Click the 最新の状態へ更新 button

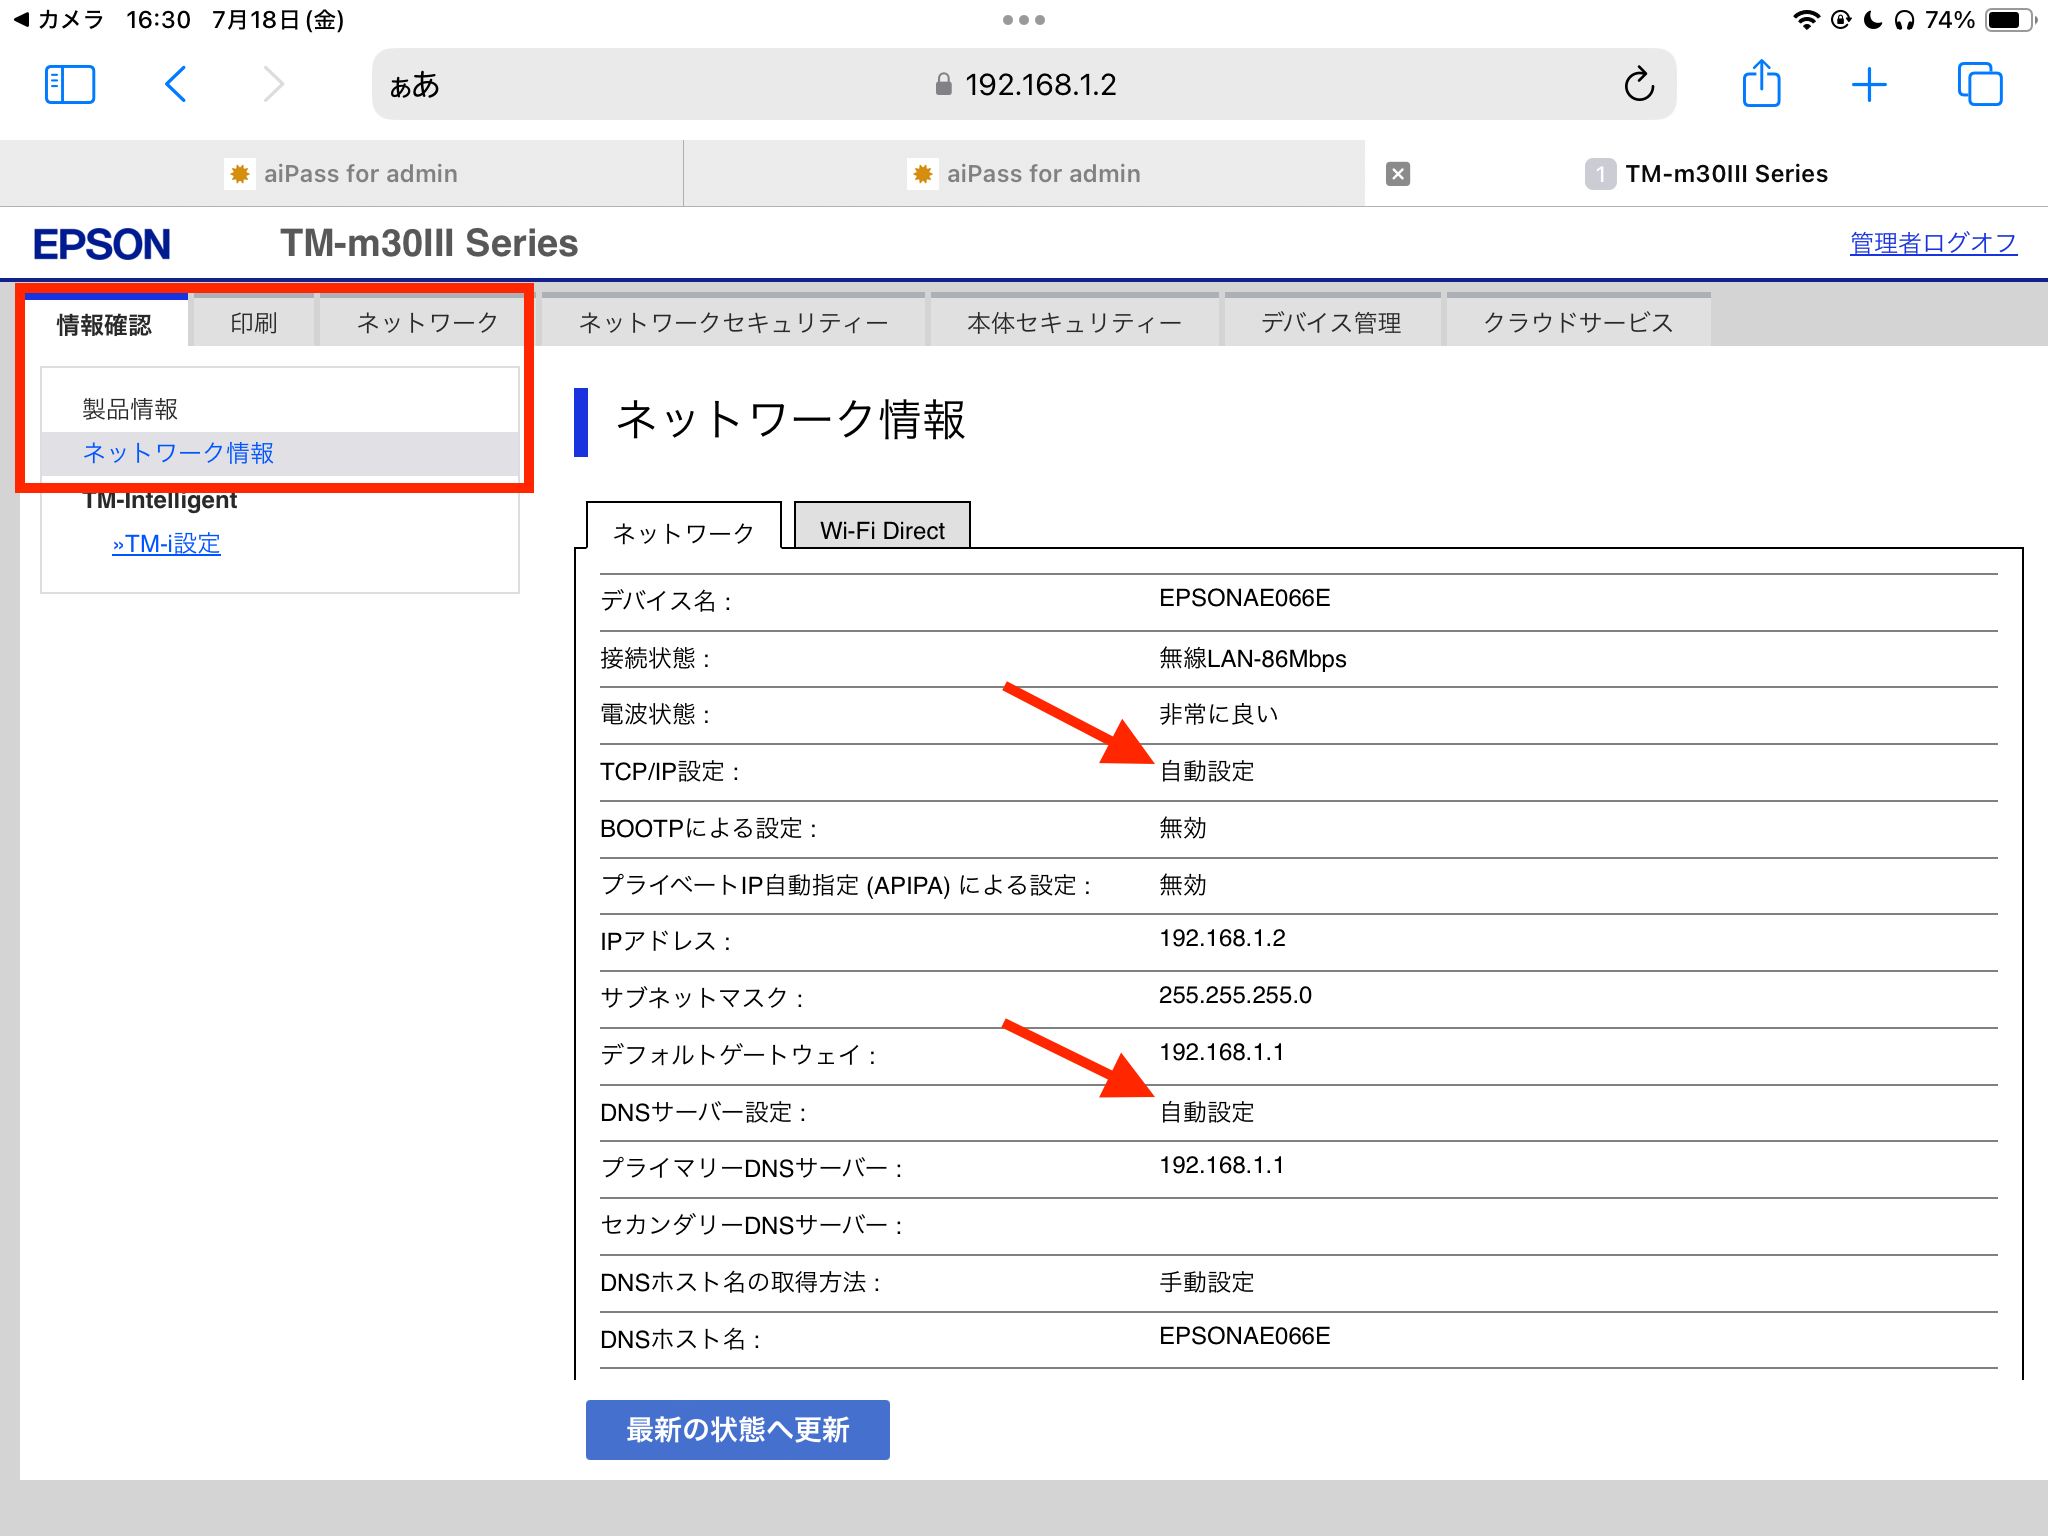click(x=737, y=1430)
